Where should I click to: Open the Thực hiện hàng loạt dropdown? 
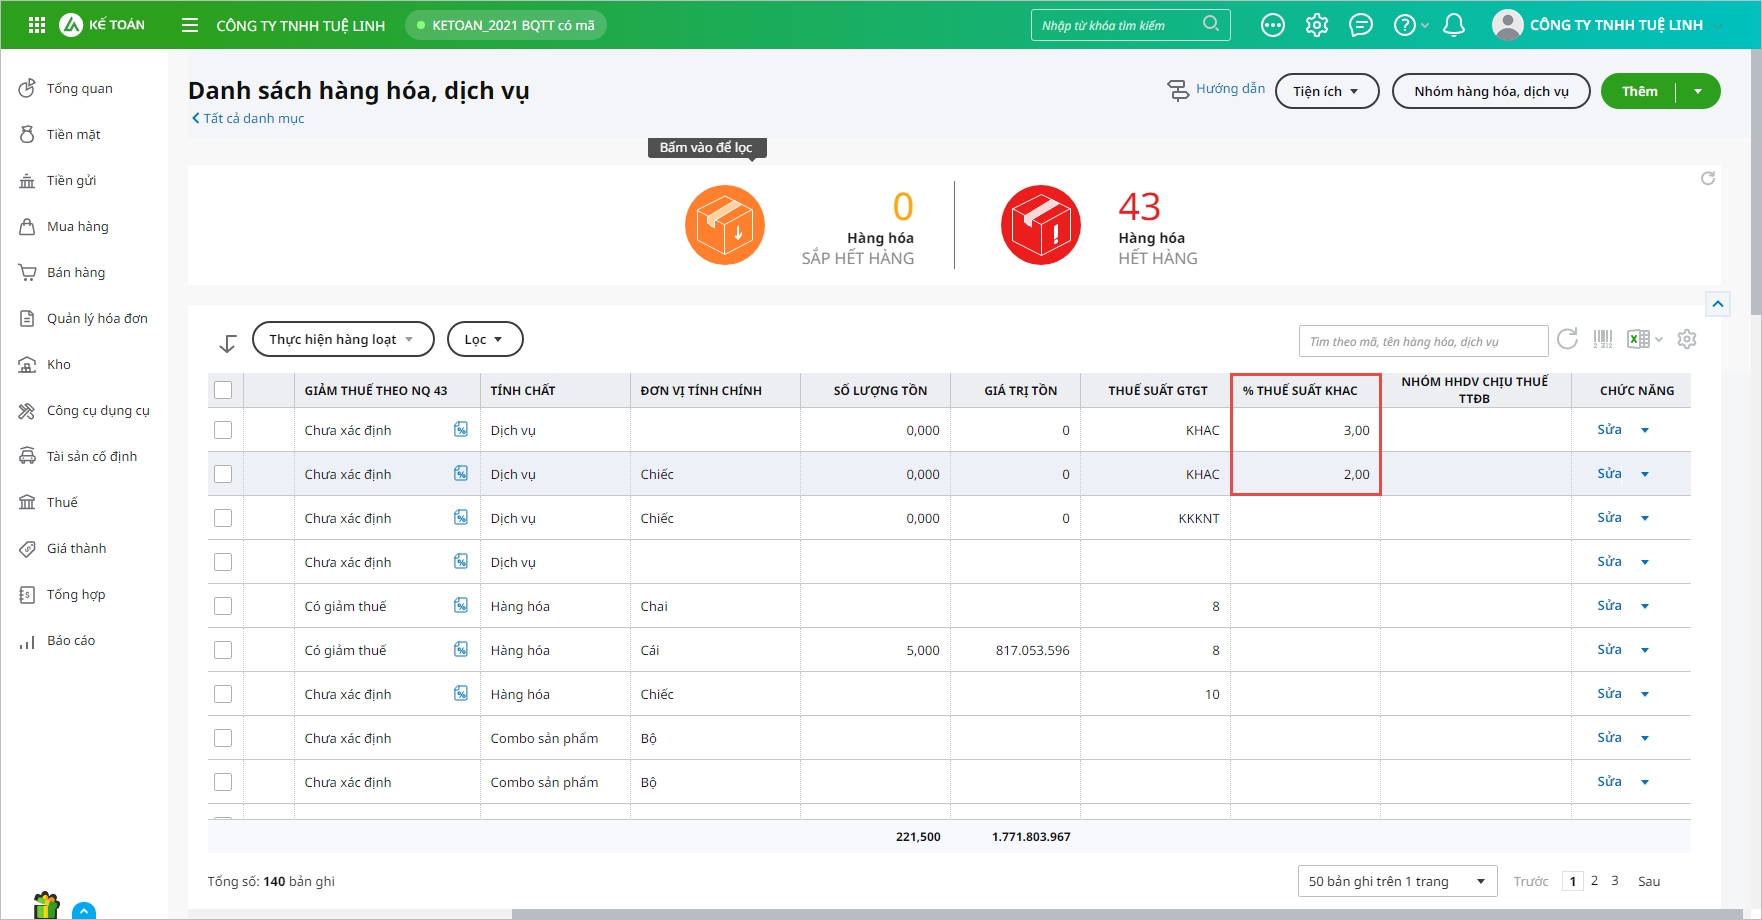(343, 339)
